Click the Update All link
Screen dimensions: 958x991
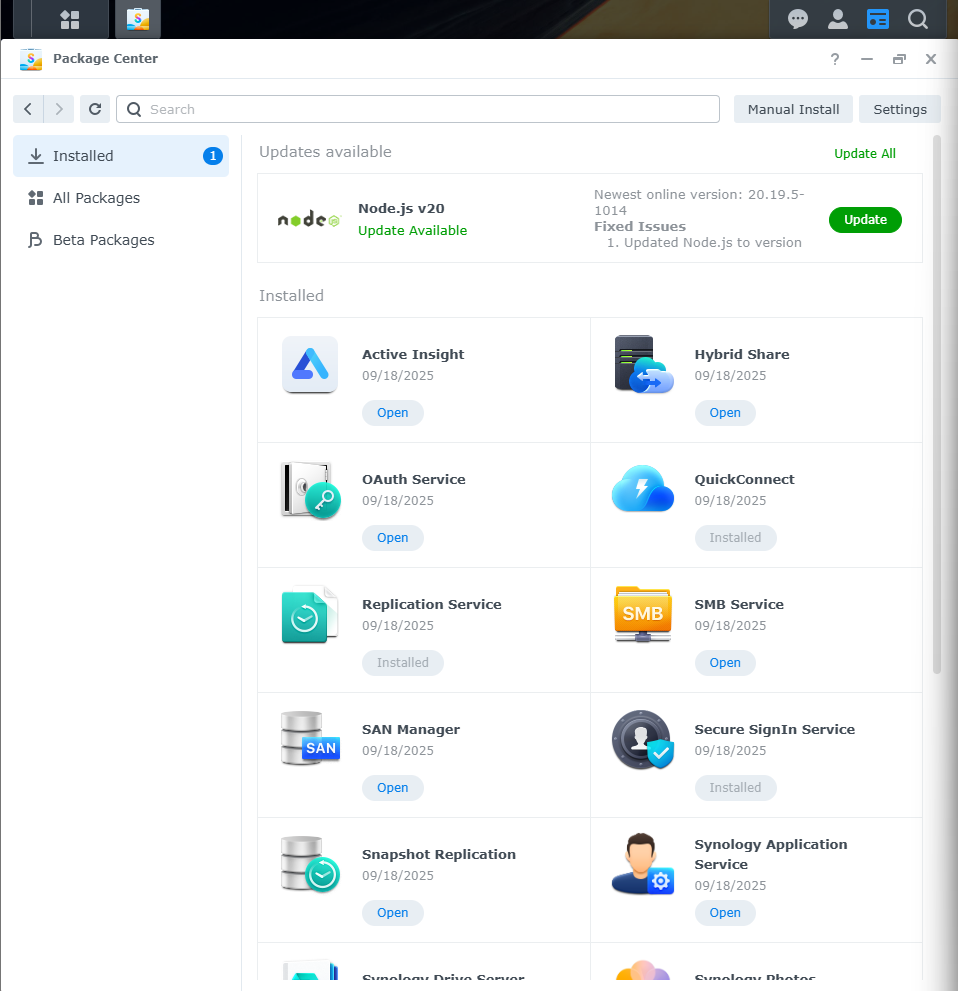(x=865, y=153)
